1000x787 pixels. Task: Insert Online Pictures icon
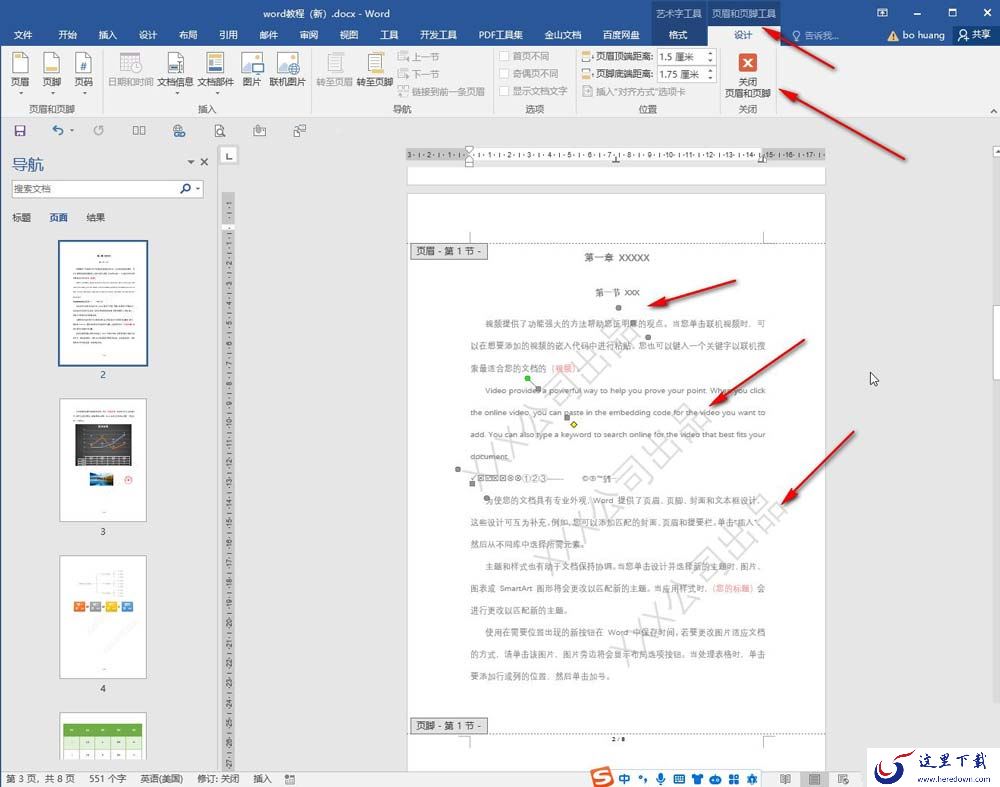tap(288, 69)
